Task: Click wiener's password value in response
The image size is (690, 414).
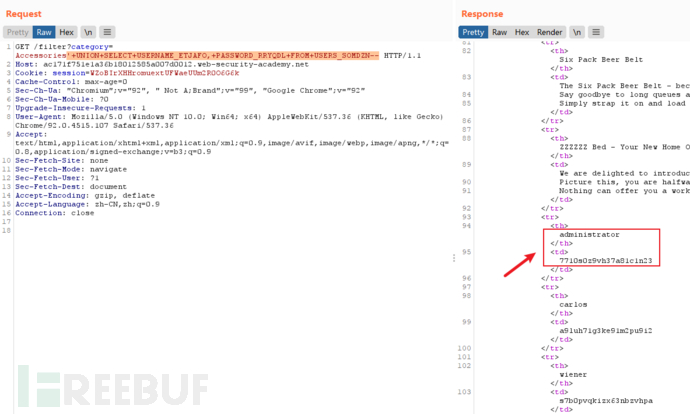Action: pyautogui.click(x=606, y=401)
